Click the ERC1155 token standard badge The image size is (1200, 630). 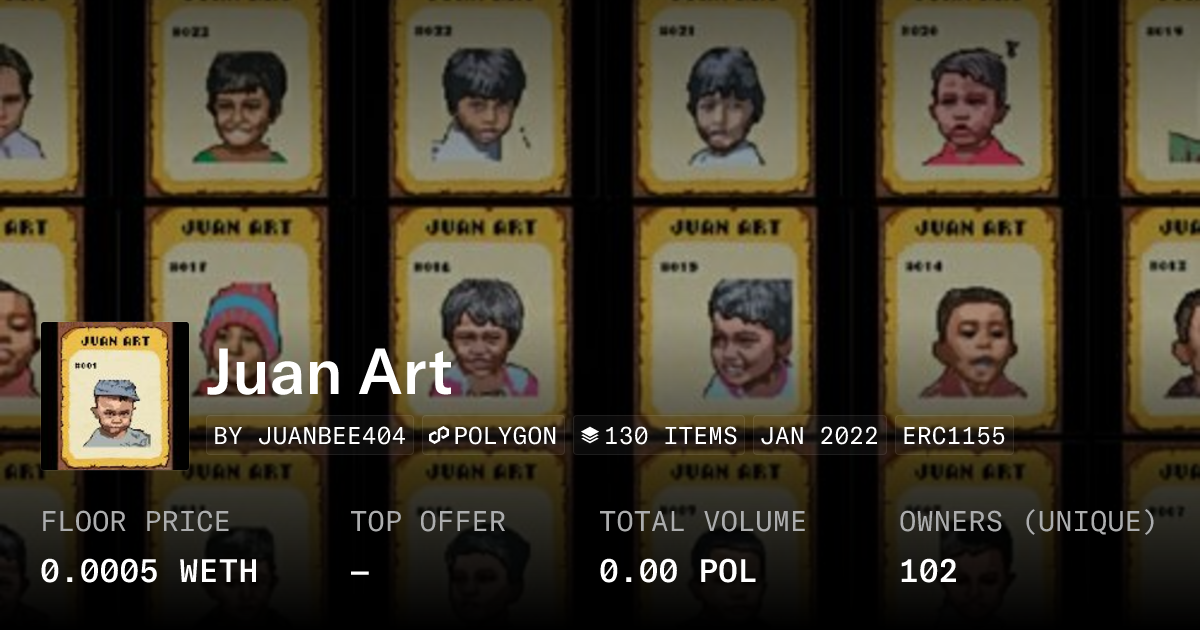coord(954,436)
